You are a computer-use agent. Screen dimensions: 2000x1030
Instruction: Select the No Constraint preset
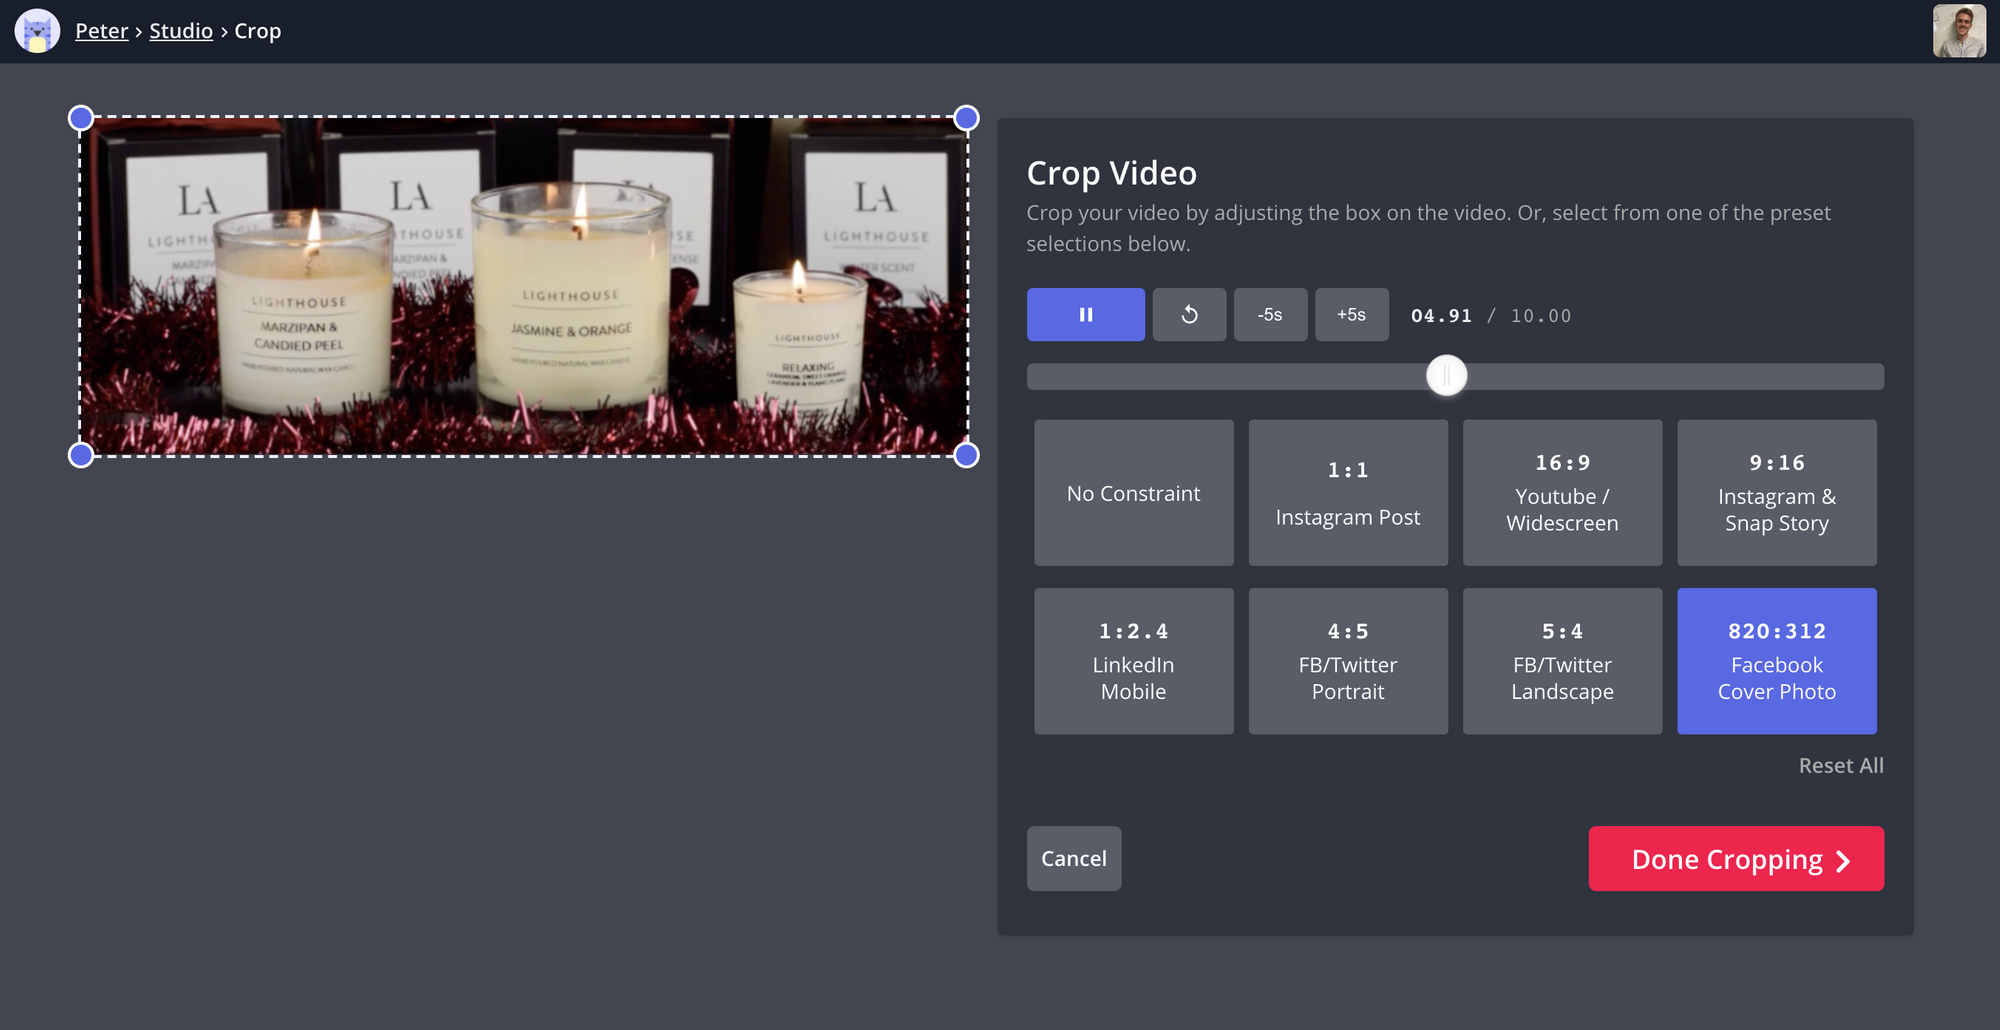1133,493
